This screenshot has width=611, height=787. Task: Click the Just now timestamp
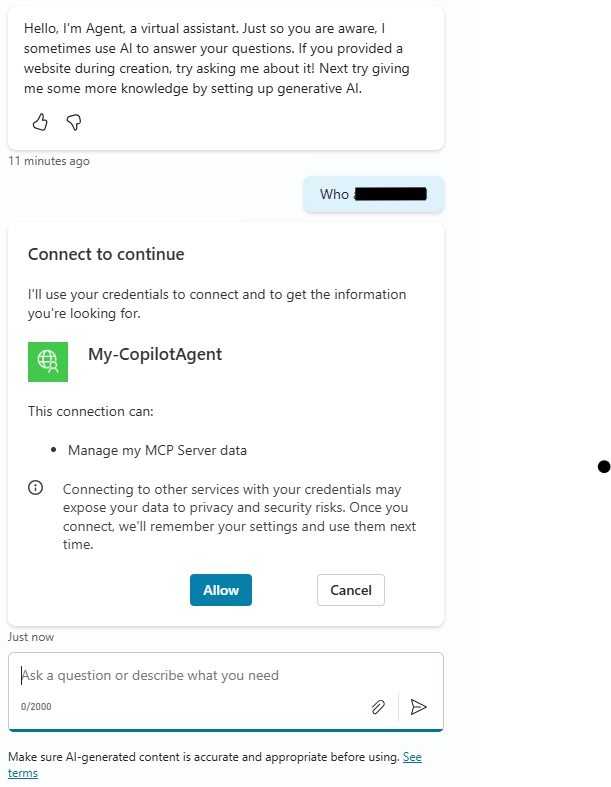click(x=31, y=637)
